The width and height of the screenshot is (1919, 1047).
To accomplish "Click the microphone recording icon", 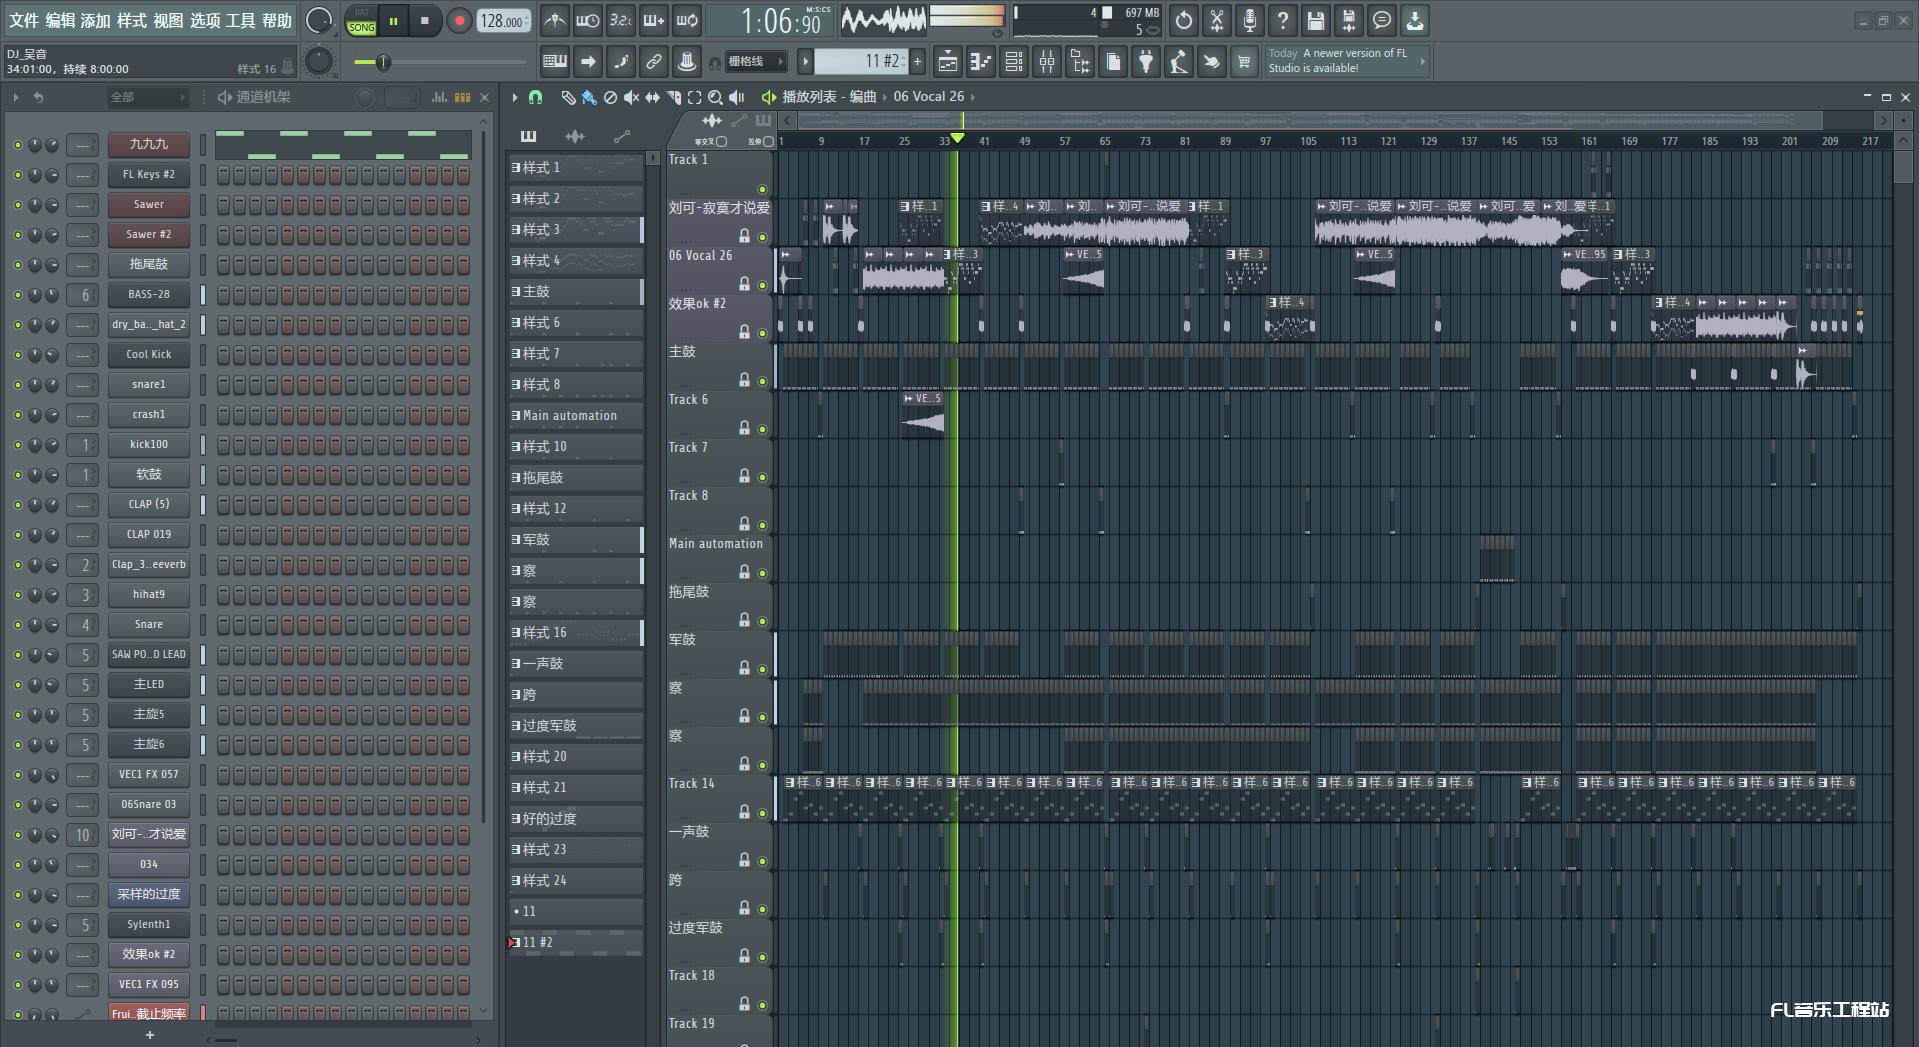I will pos(1250,20).
